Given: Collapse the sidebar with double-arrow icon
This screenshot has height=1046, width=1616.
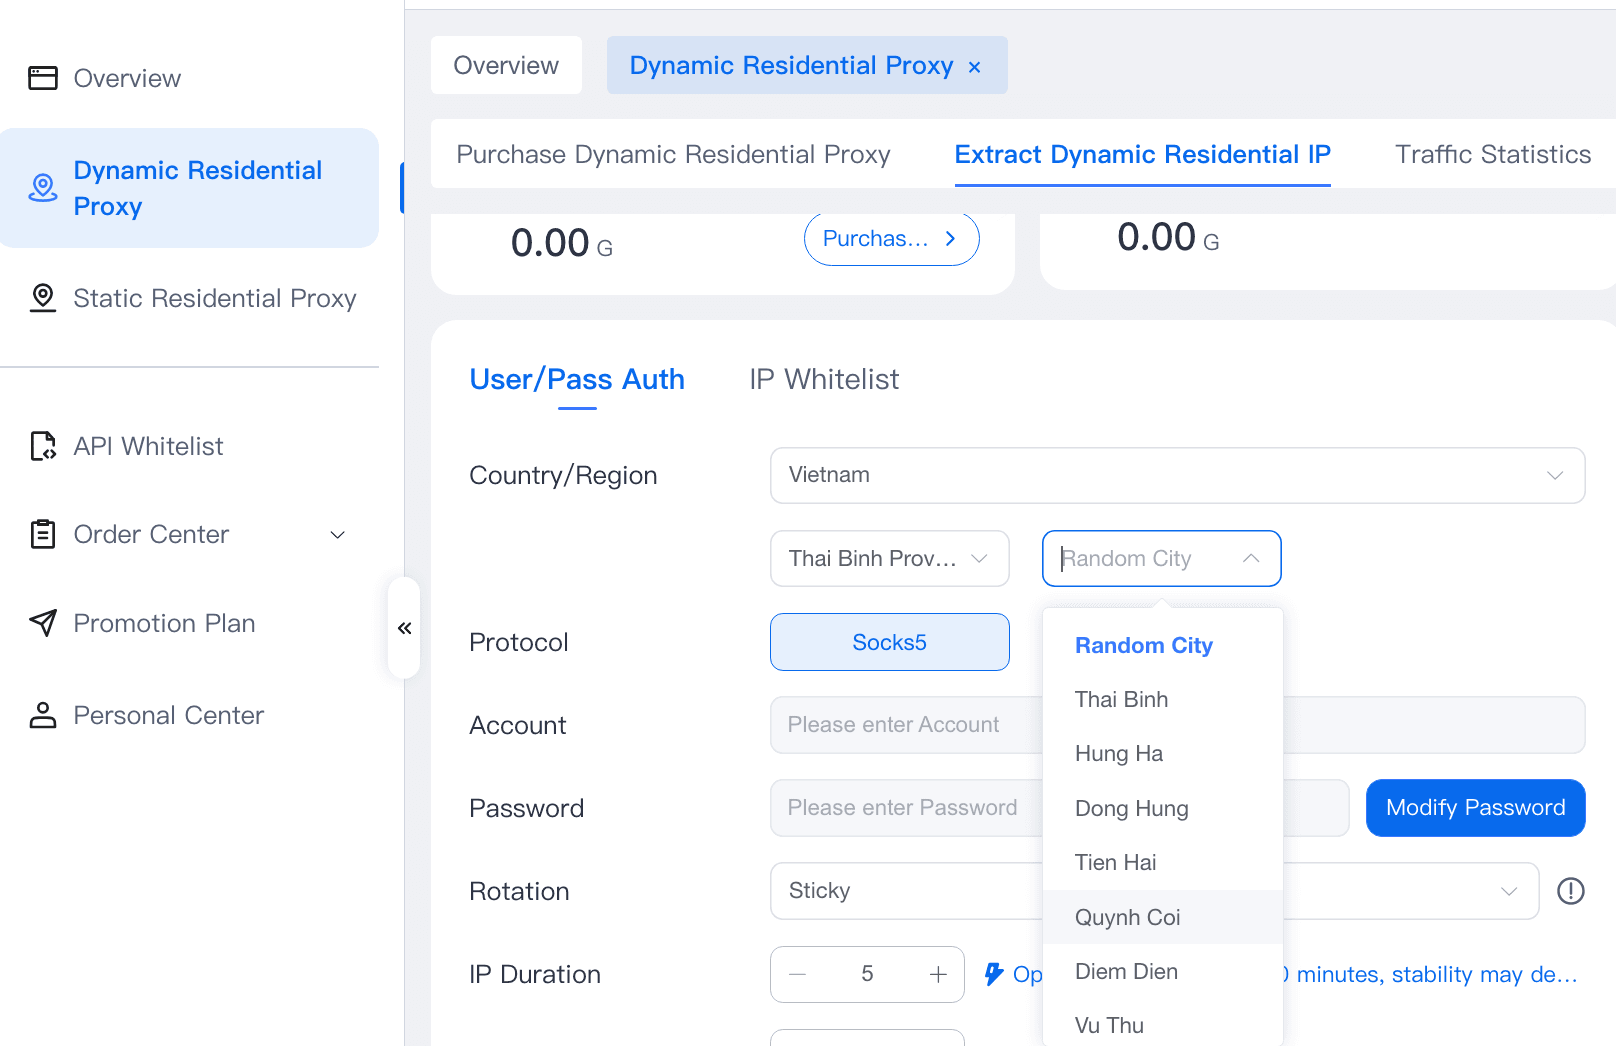Looking at the screenshot, I should click(404, 628).
